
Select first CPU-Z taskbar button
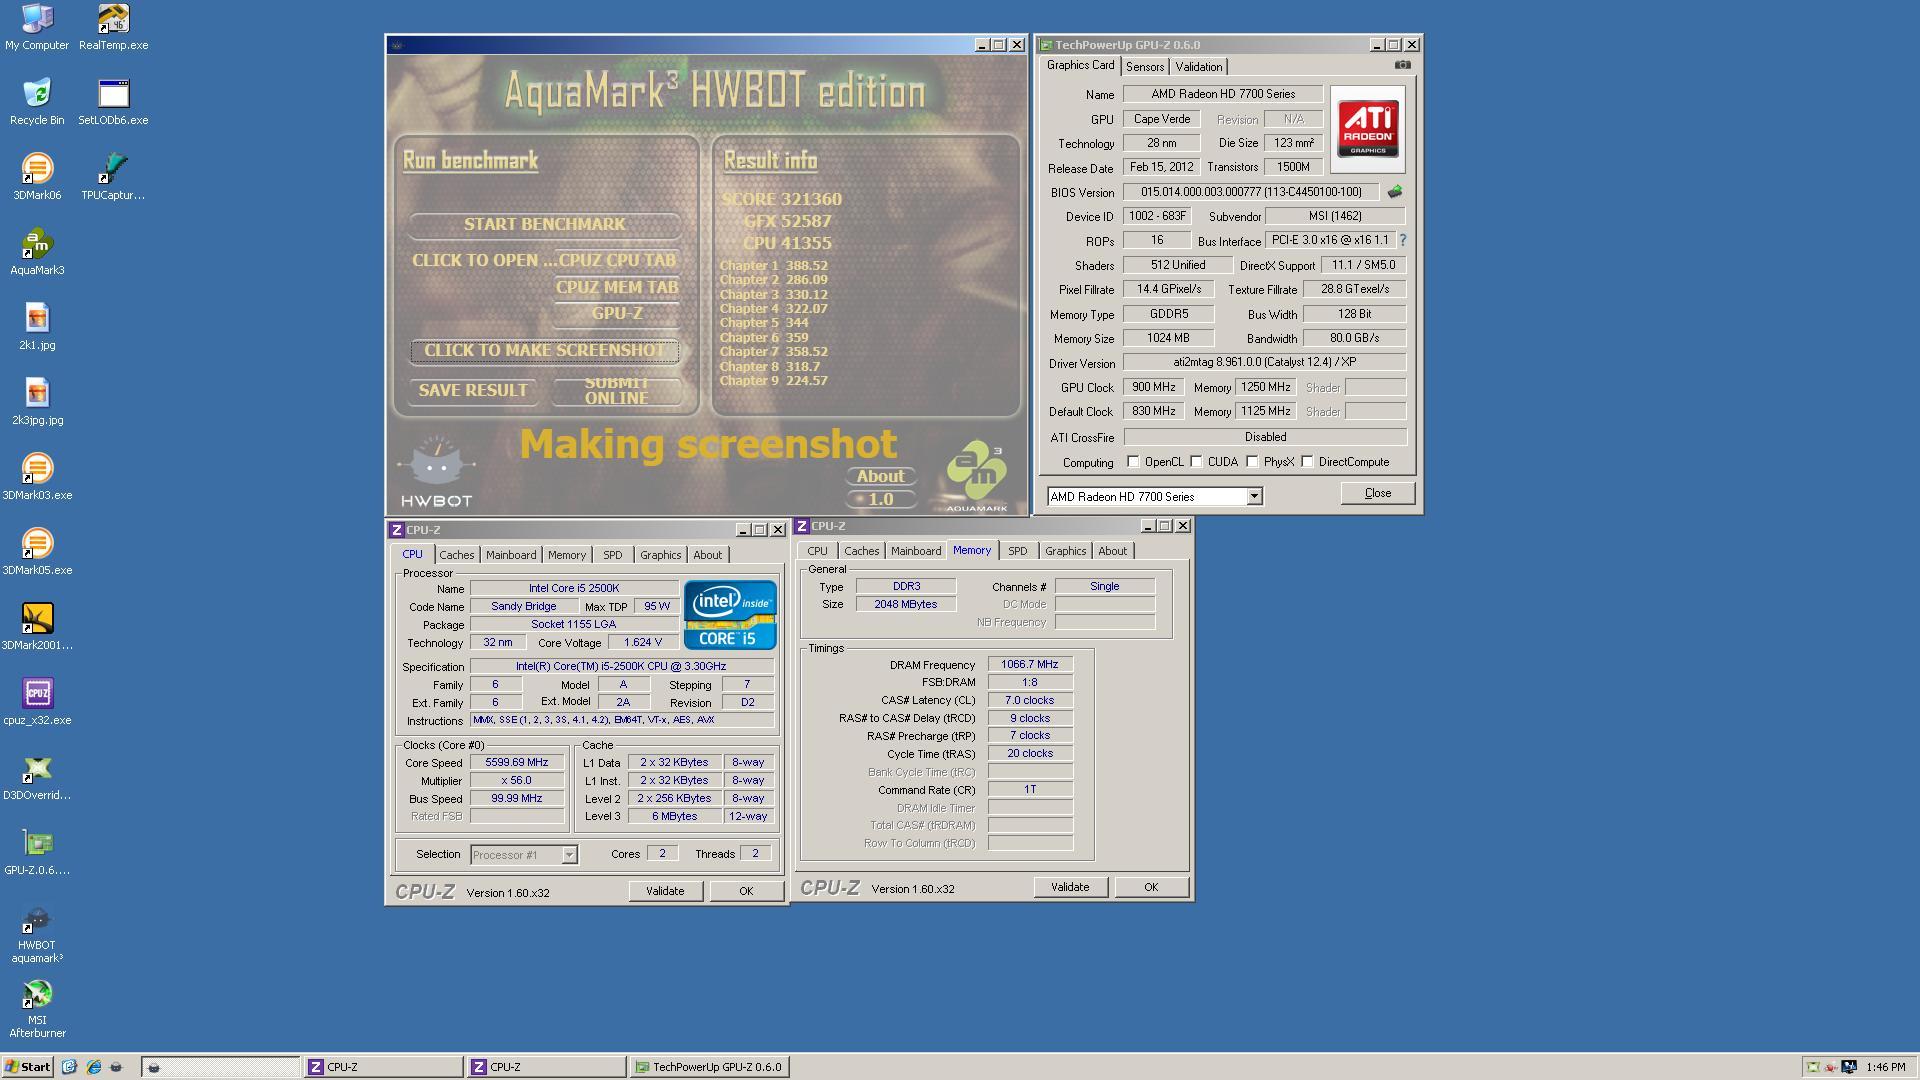(x=383, y=1067)
